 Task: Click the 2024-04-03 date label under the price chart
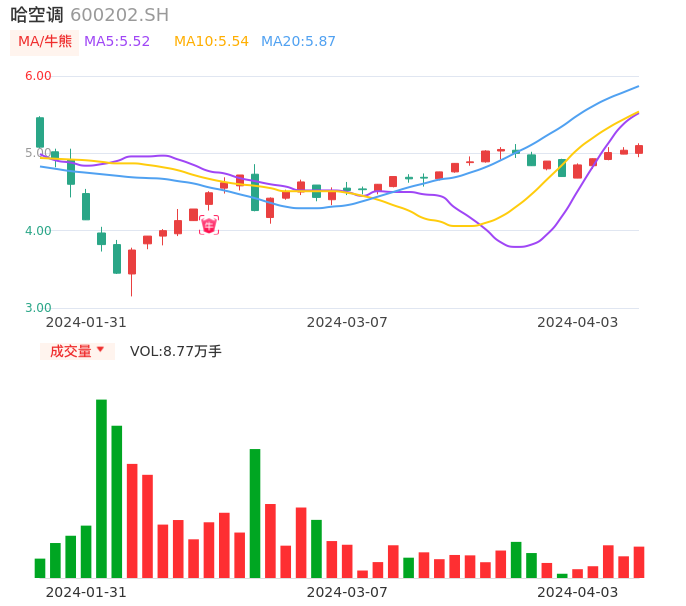pos(577,322)
